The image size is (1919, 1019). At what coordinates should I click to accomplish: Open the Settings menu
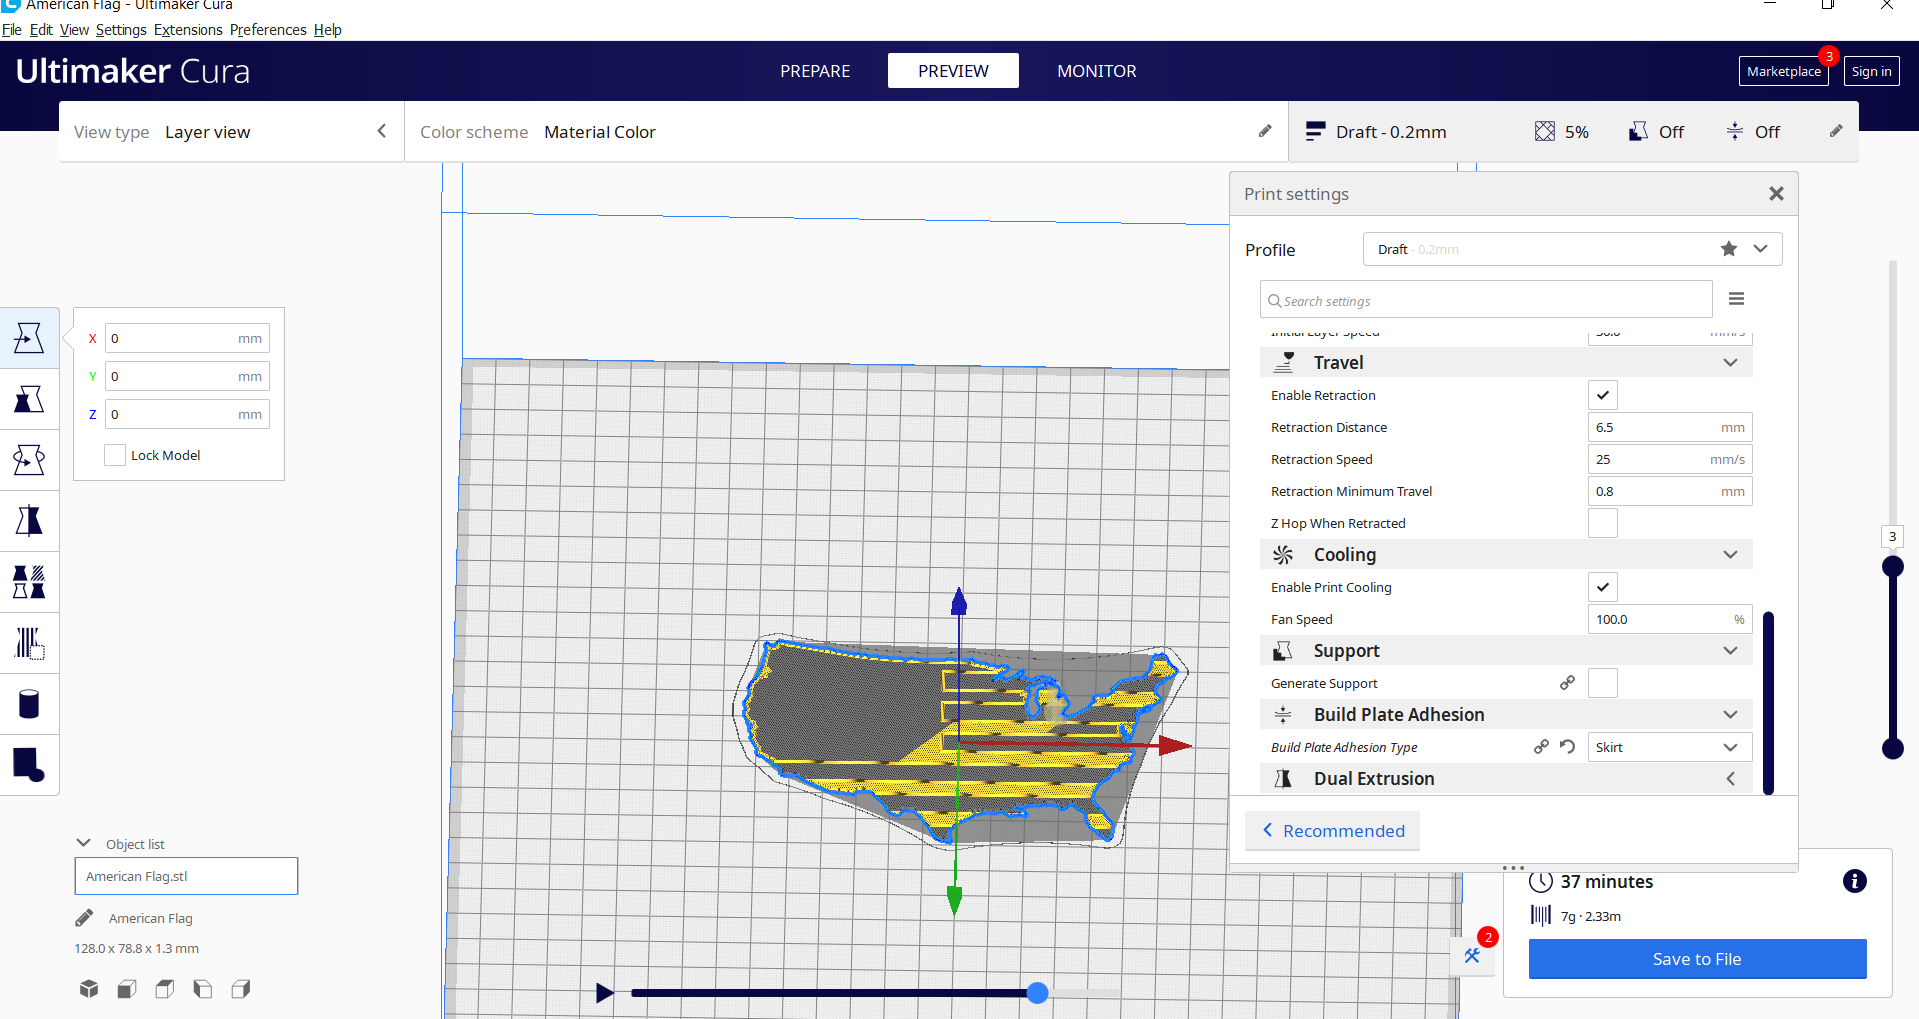click(121, 30)
